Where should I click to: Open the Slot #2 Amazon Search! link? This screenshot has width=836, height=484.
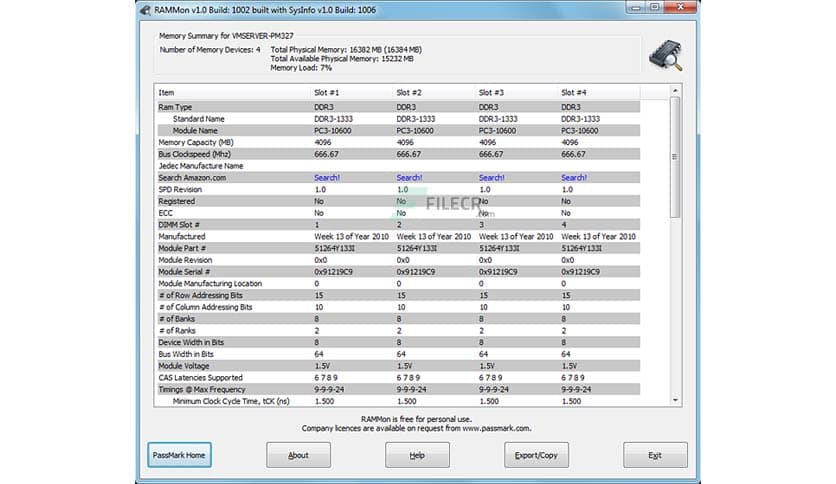pyautogui.click(x=408, y=178)
